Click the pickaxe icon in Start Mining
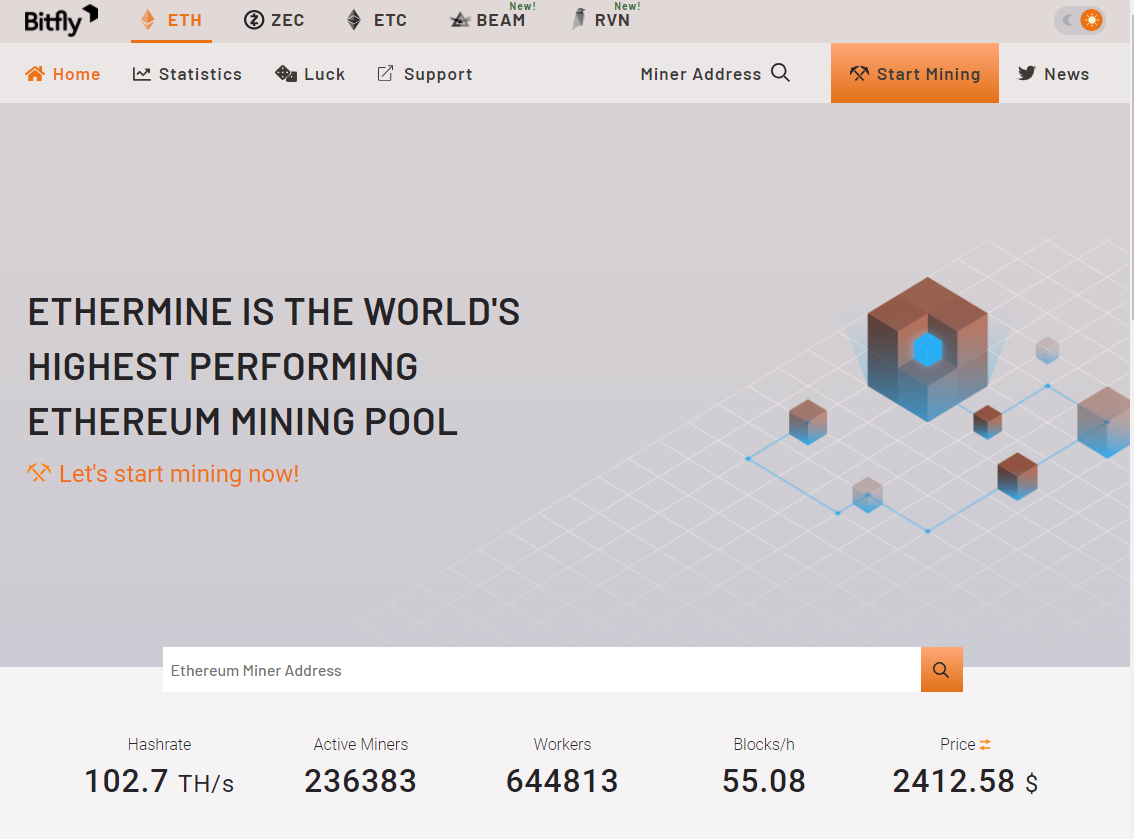Screen dimensions: 1134x839 coord(859,73)
